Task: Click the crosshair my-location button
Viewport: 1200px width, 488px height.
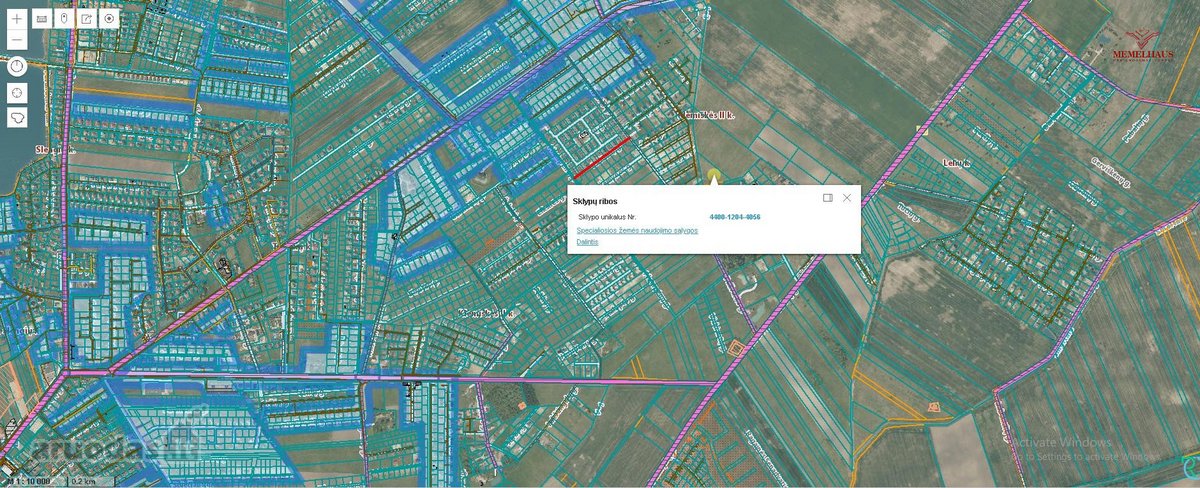Action: coord(17,92)
